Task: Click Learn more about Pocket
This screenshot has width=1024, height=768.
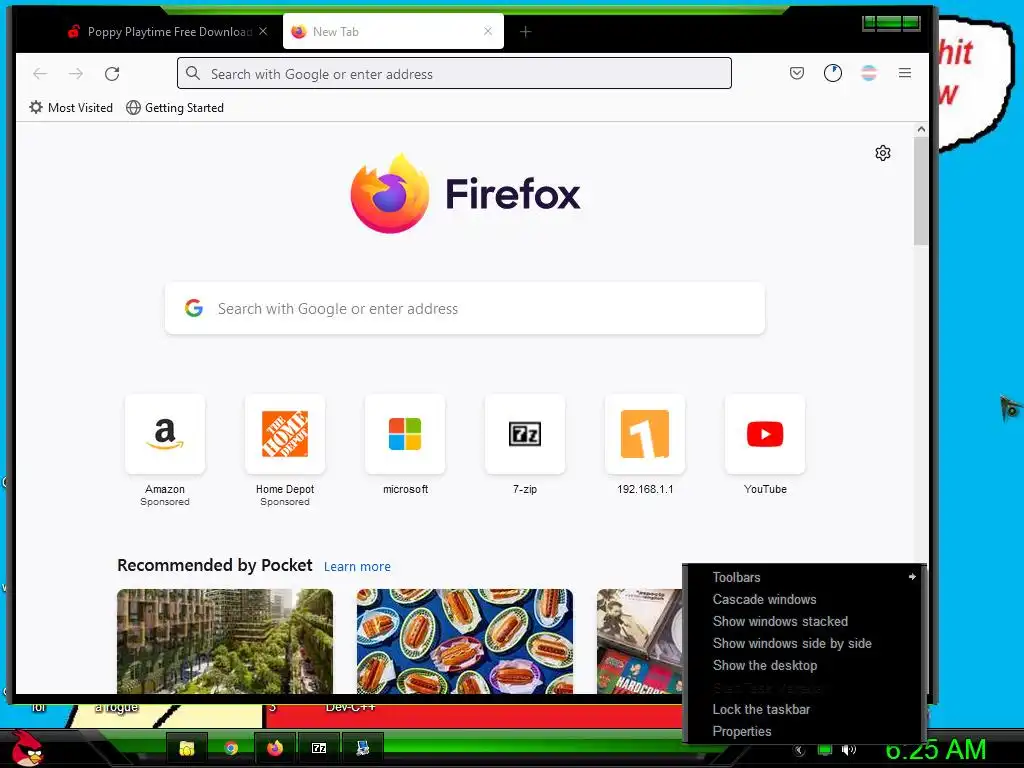Action: click(x=357, y=566)
